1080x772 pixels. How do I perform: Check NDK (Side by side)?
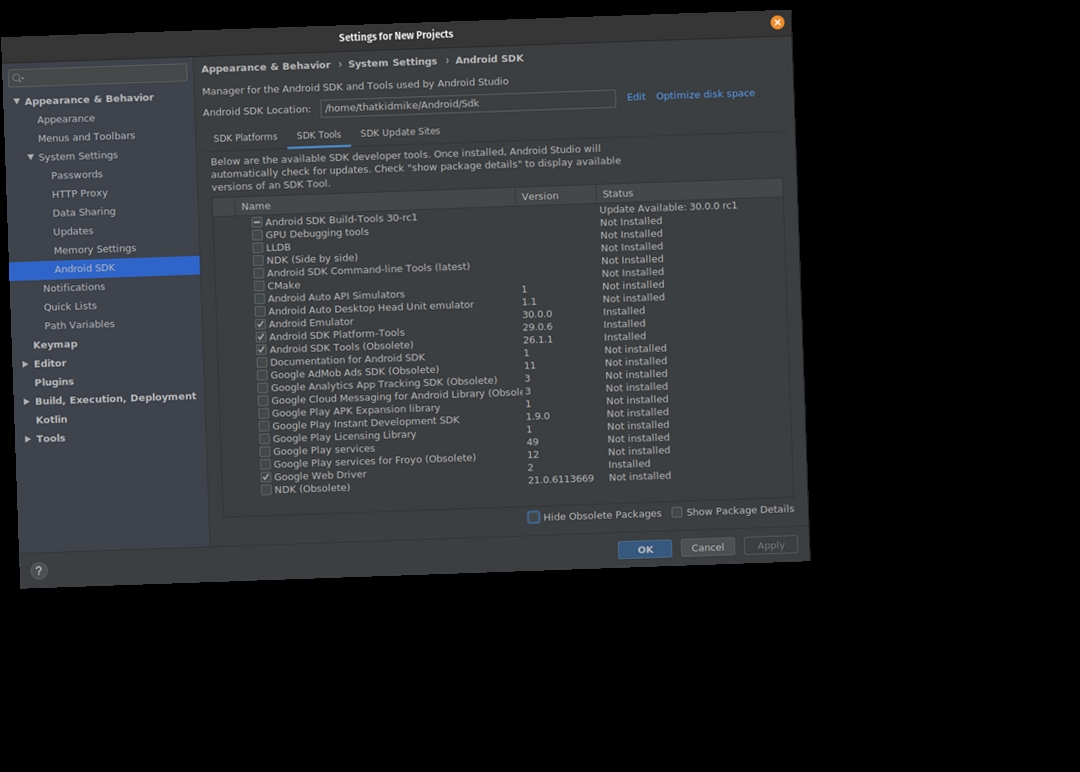[x=257, y=259]
